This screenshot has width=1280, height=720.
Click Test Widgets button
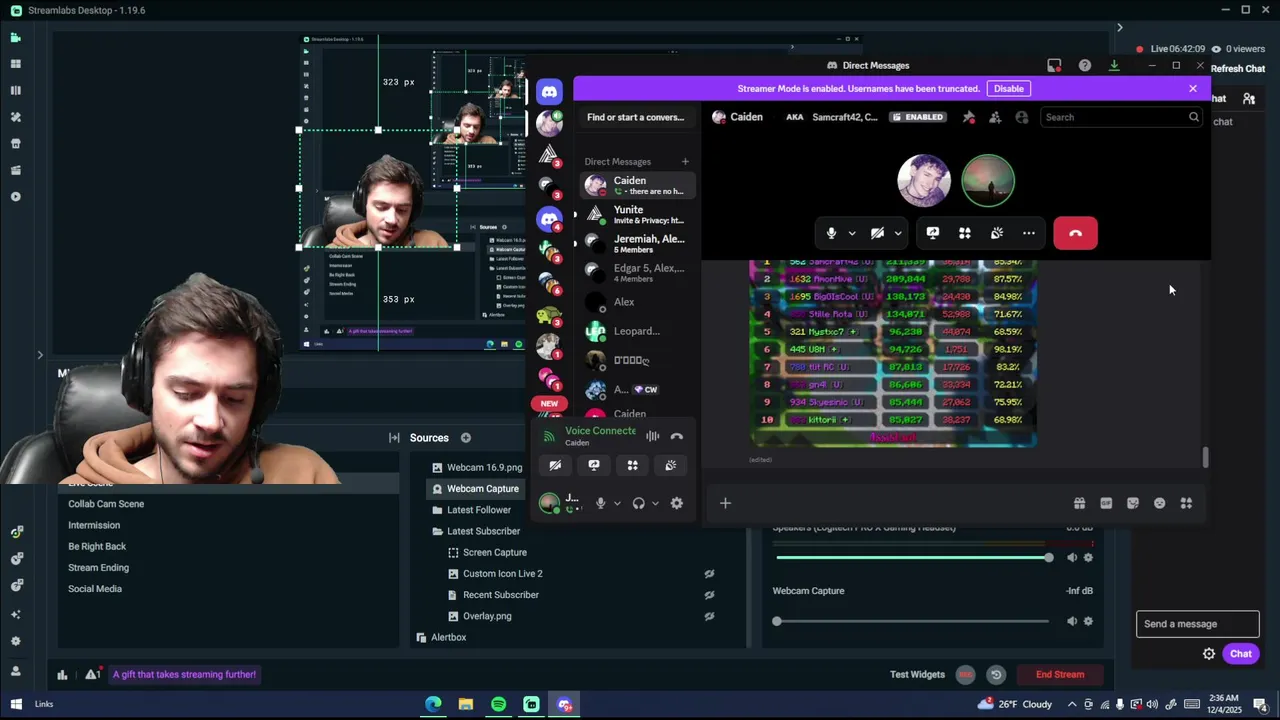pyautogui.click(x=917, y=674)
